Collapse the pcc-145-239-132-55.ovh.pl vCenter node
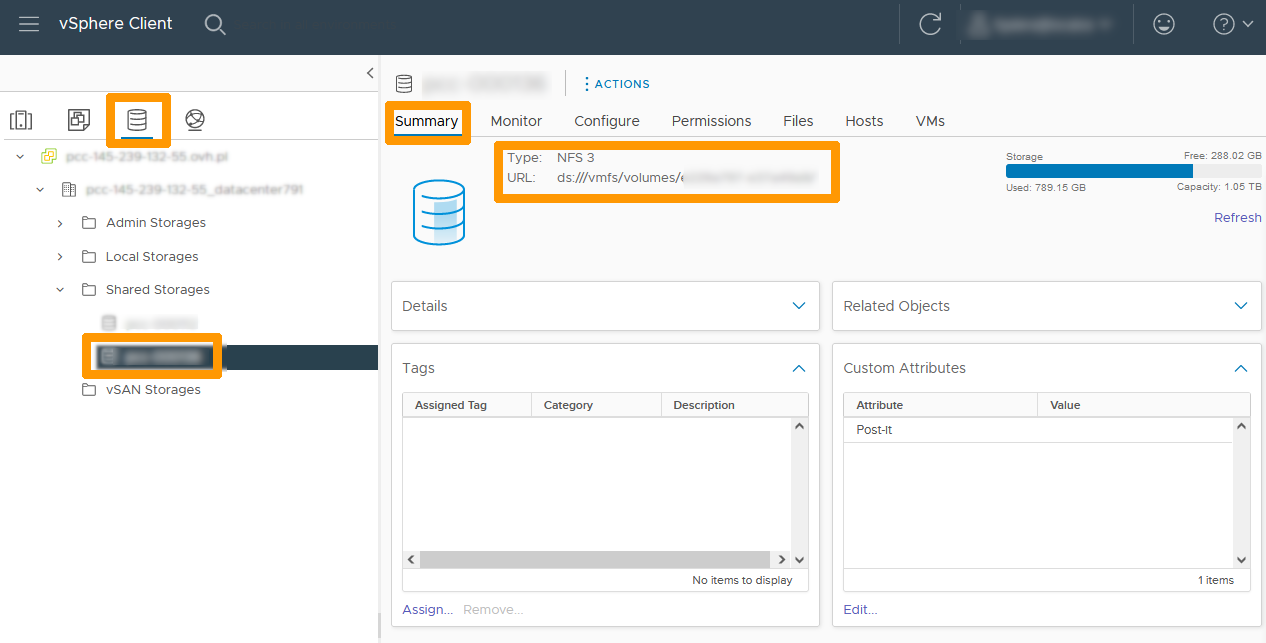The width and height of the screenshot is (1266, 643). [21, 157]
